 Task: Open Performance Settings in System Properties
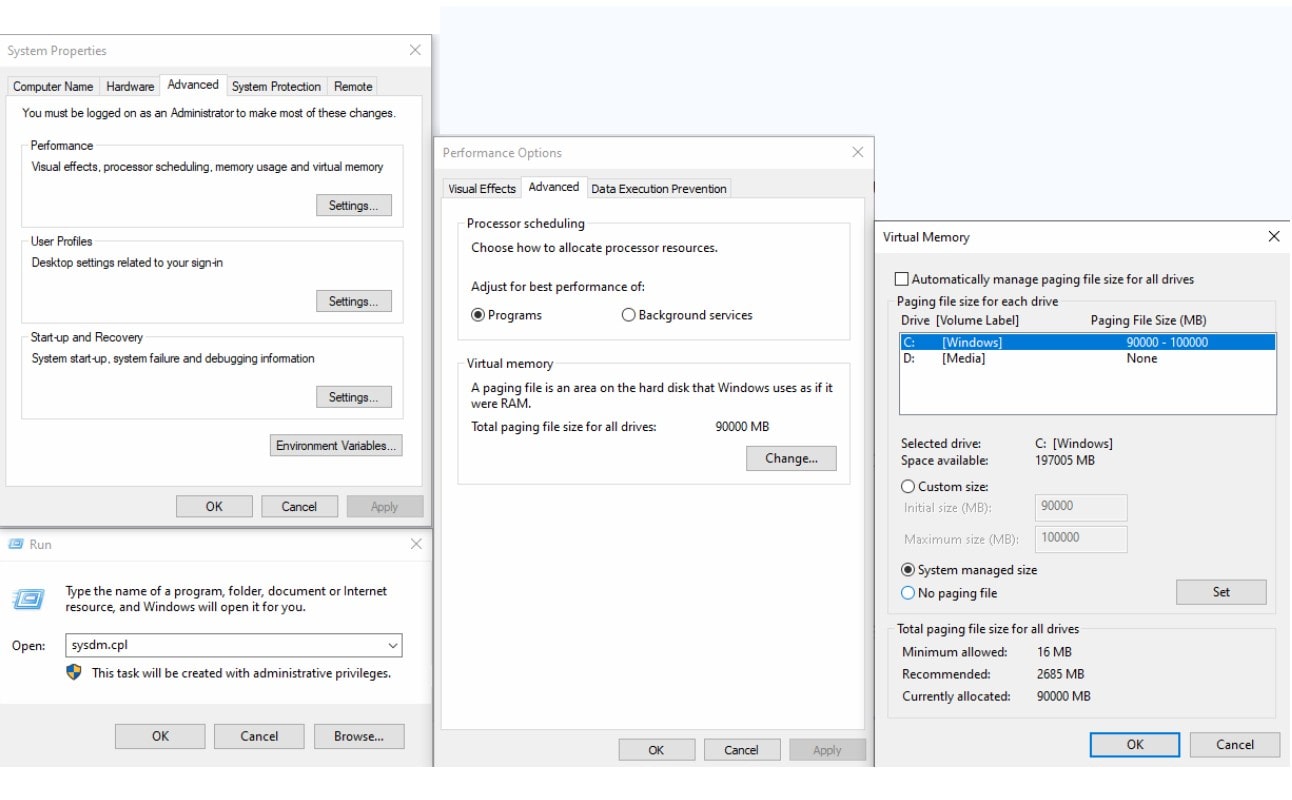coord(353,205)
